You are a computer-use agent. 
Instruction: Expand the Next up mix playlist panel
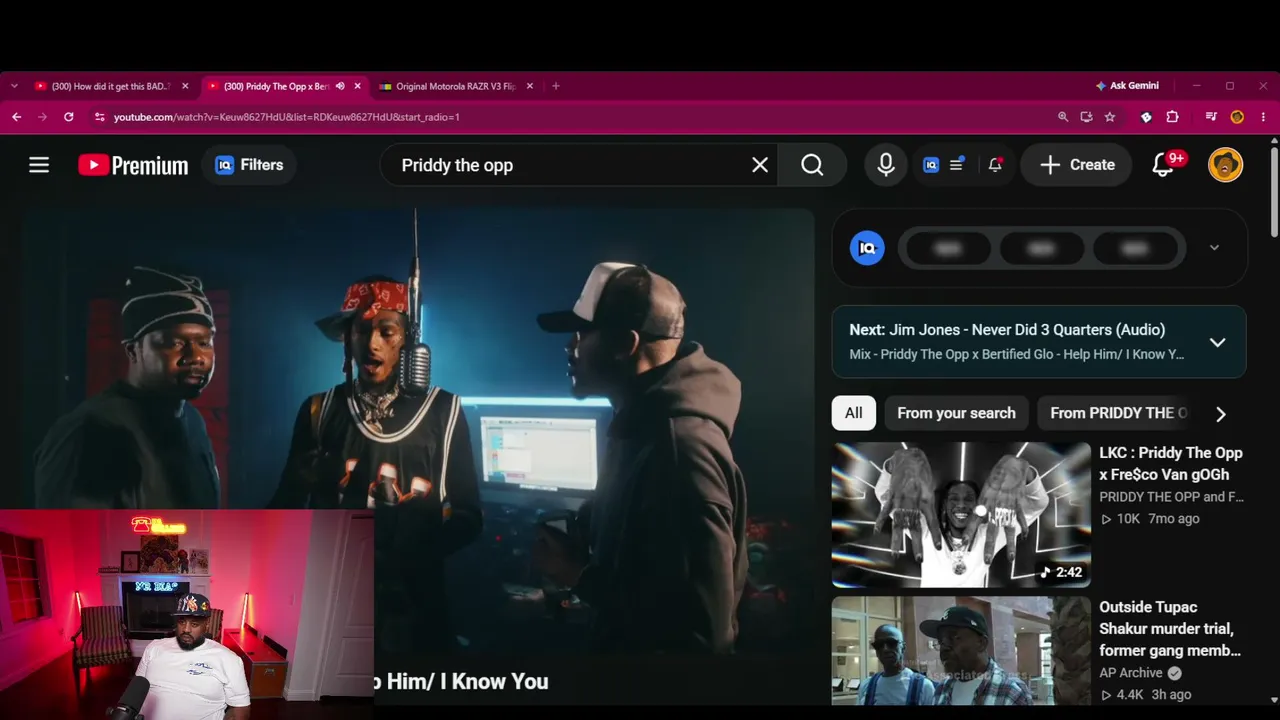(x=1217, y=342)
